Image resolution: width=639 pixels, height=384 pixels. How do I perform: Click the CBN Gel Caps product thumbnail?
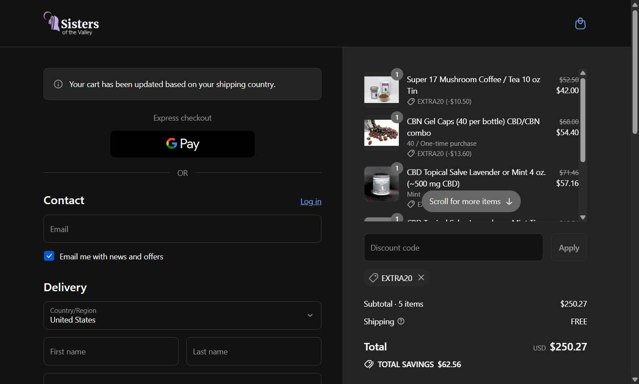coord(381,132)
